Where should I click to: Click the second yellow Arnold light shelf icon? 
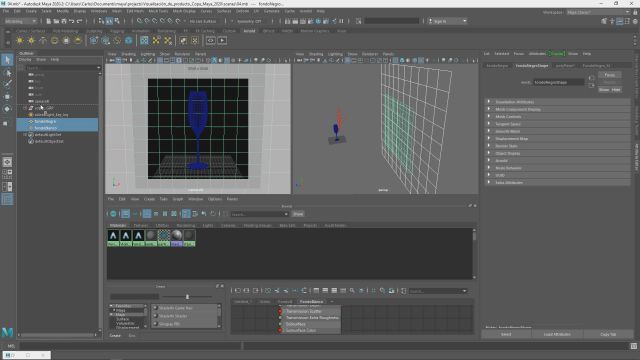[31, 40]
